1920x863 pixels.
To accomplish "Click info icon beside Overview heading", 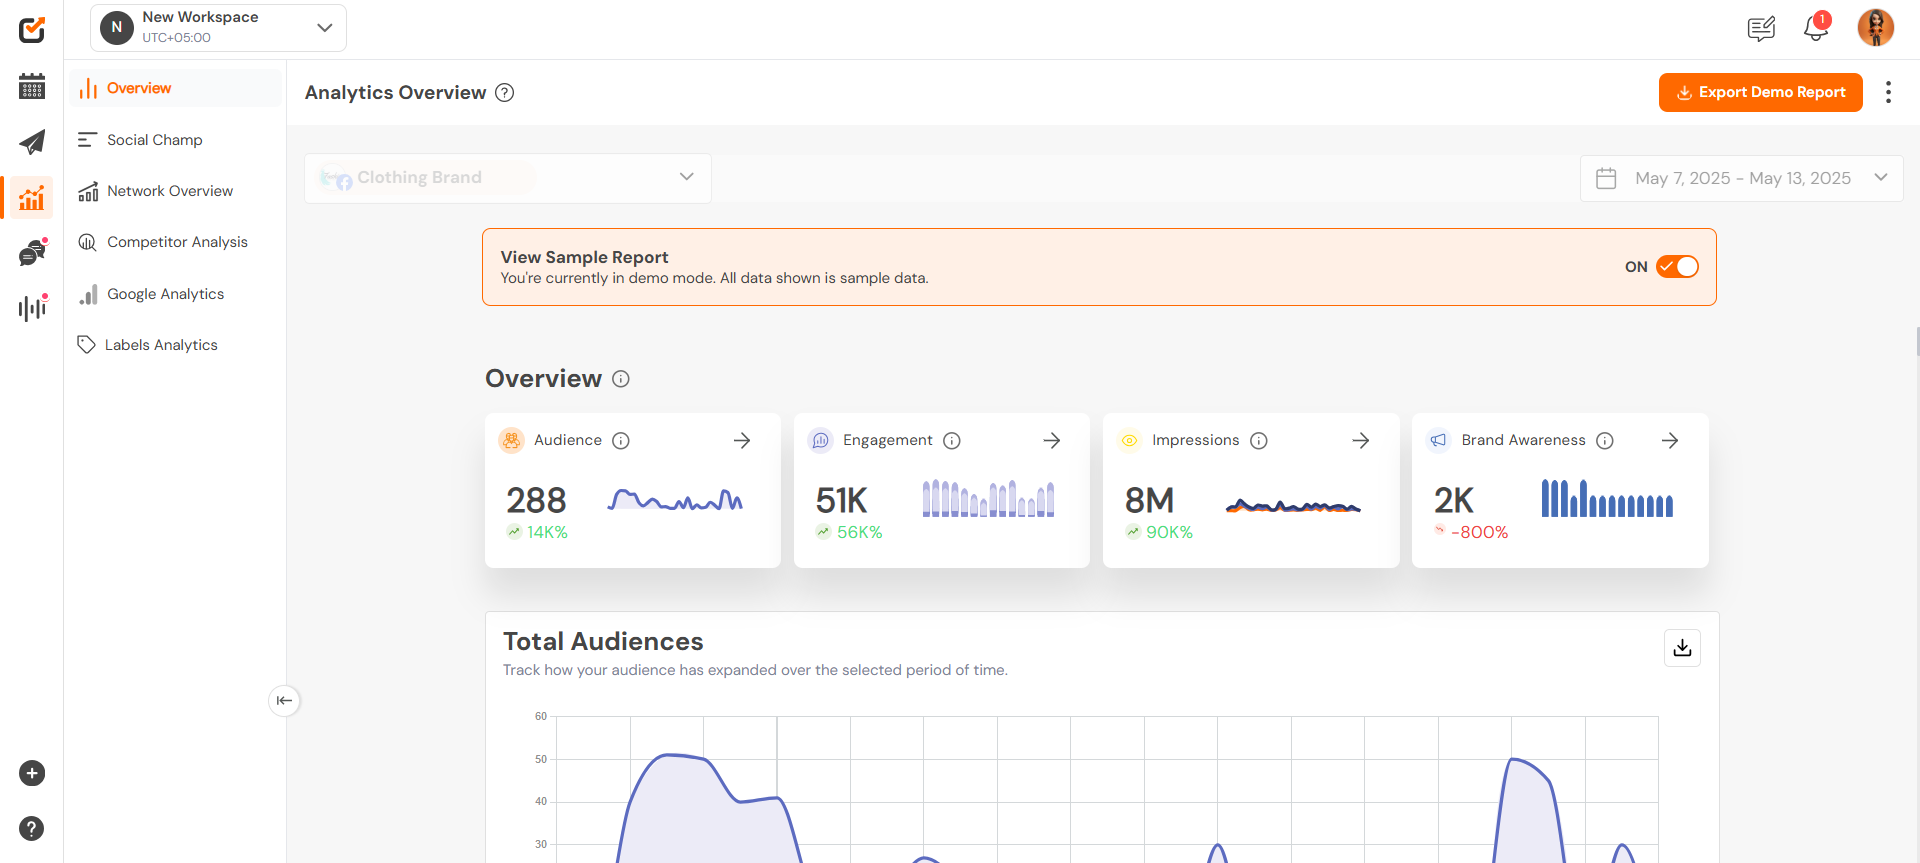I will (x=621, y=379).
